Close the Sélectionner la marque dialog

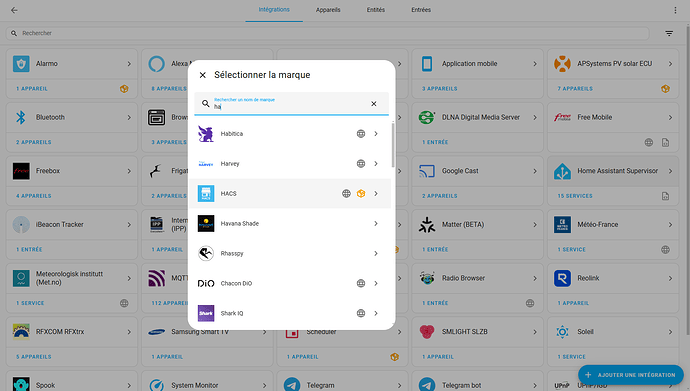point(202,75)
